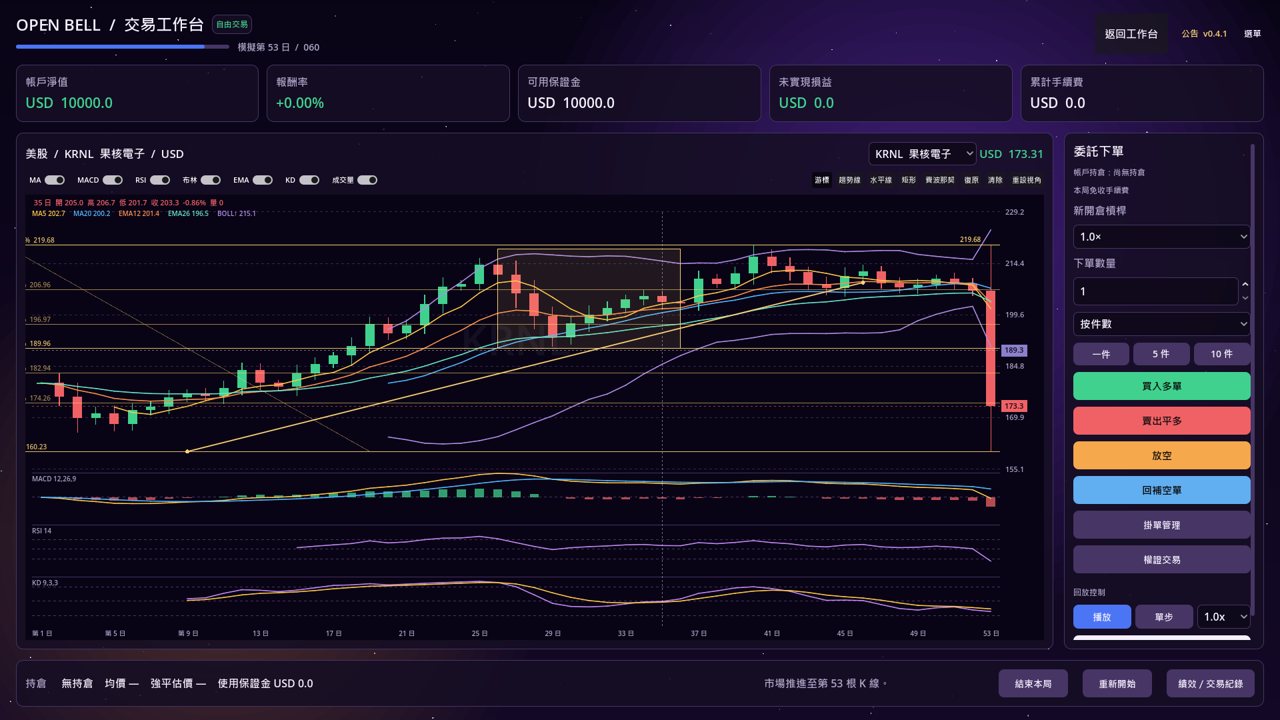Click 結束本局 to end the round
Image resolution: width=1280 pixels, height=720 pixels.
[x=1033, y=684]
